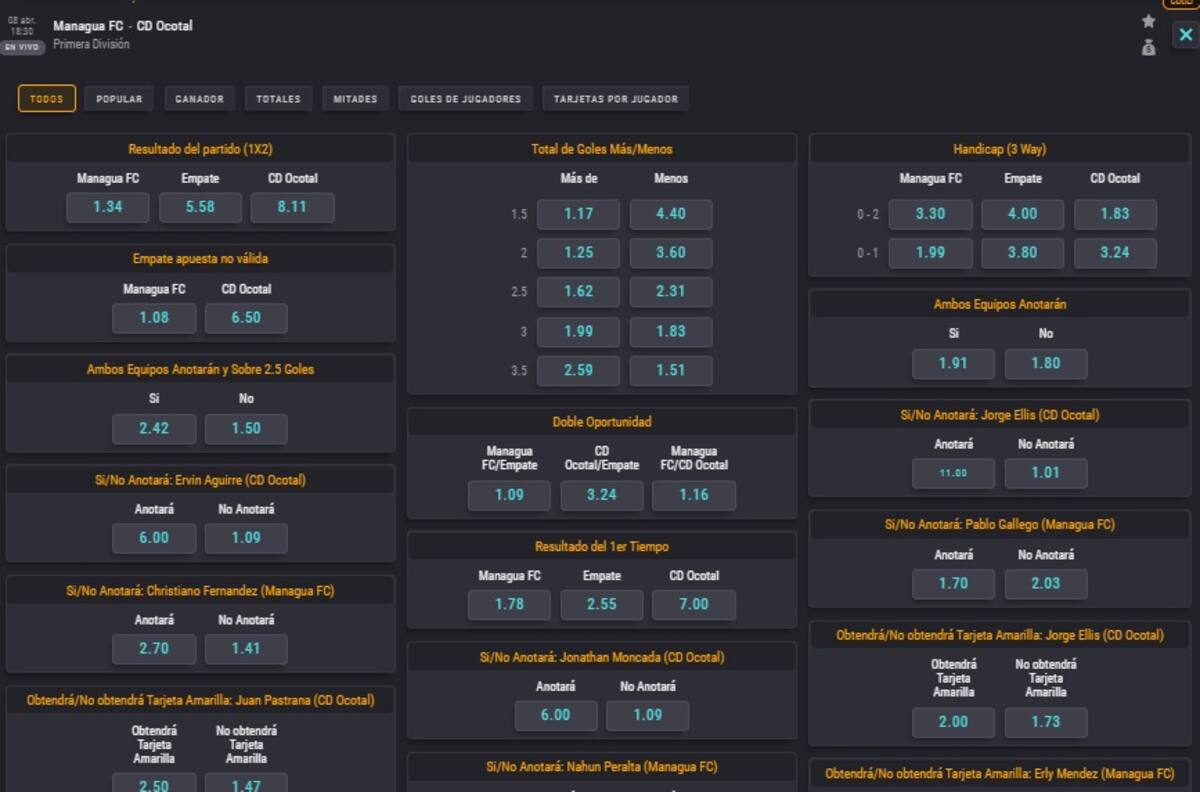Bet first half CD Ocotal at 7.00
Image resolution: width=1200 pixels, height=792 pixels.
pos(694,605)
